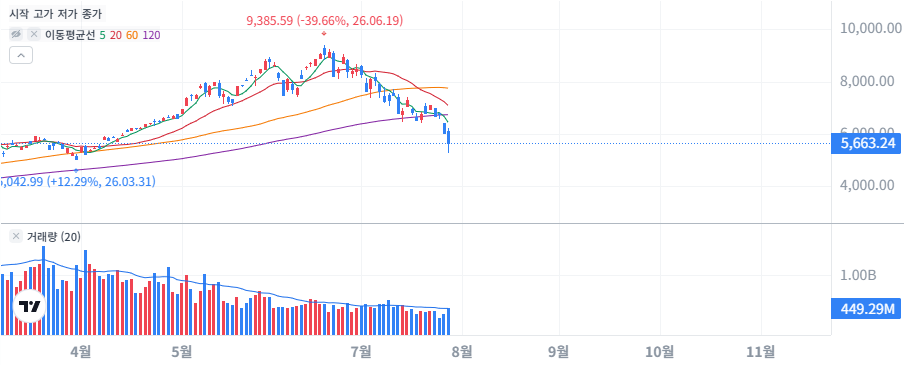Select the red 20-day moving average label

coord(115,35)
